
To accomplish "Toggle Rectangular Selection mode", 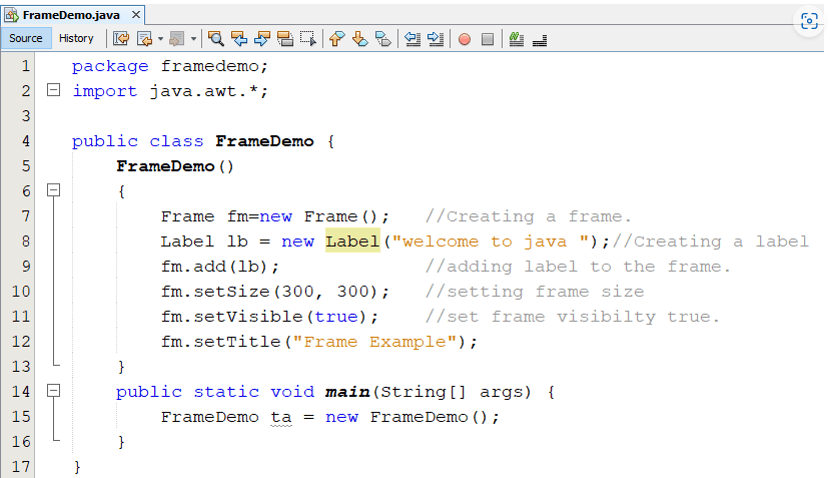I will [308, 39].
